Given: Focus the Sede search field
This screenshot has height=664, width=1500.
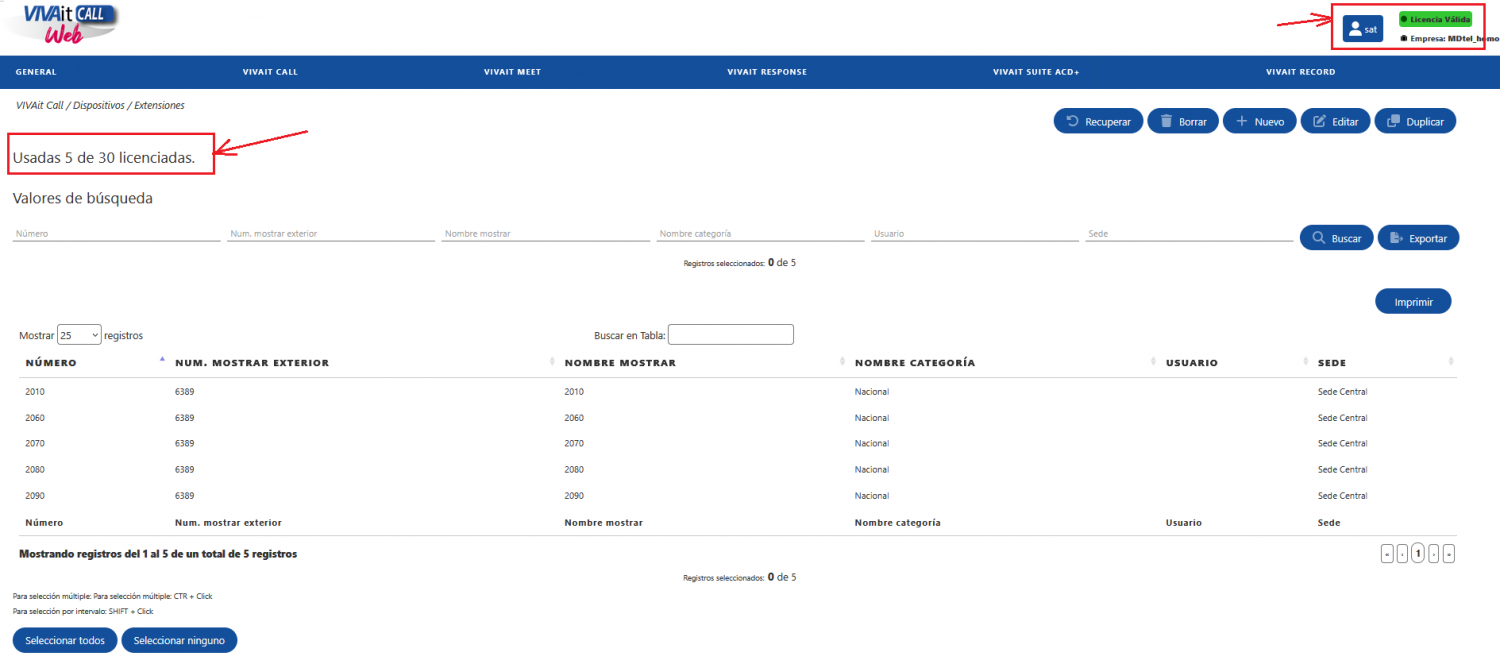Looking at the screenshot, I should (1189, 234).
